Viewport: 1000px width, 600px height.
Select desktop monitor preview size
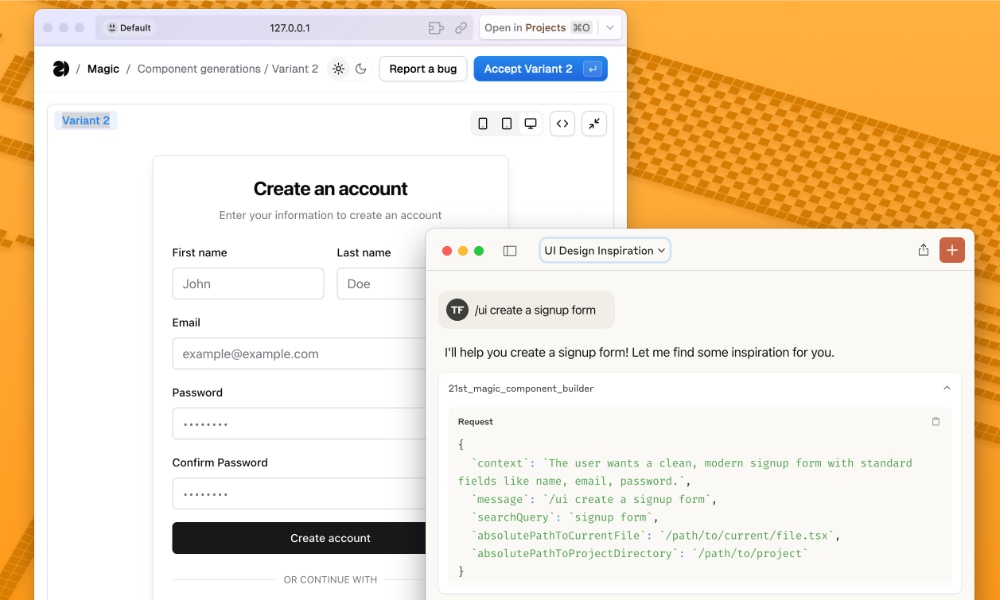point(531,124)
